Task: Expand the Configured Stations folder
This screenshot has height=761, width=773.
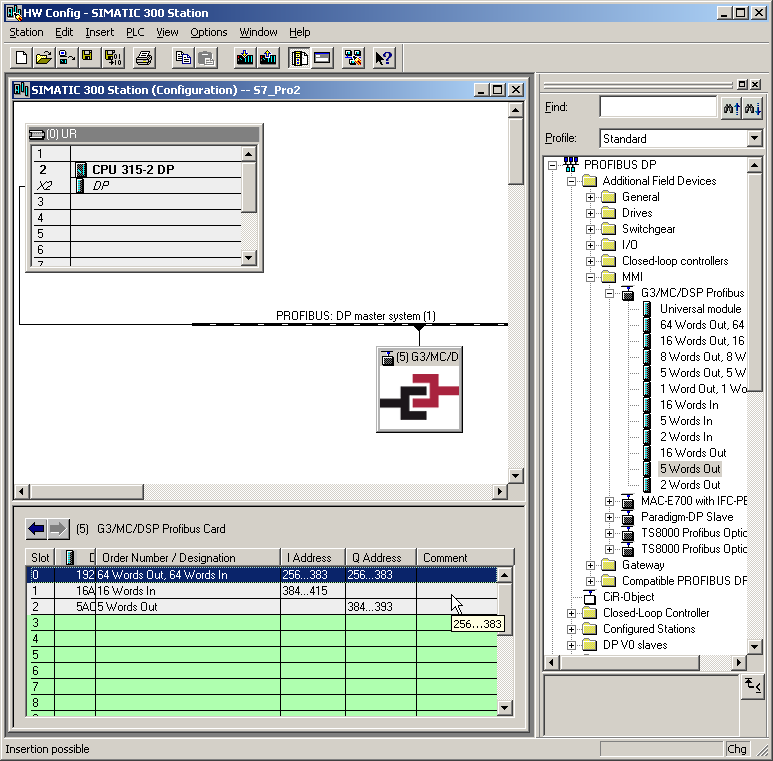Action: [x=571, y=629]
